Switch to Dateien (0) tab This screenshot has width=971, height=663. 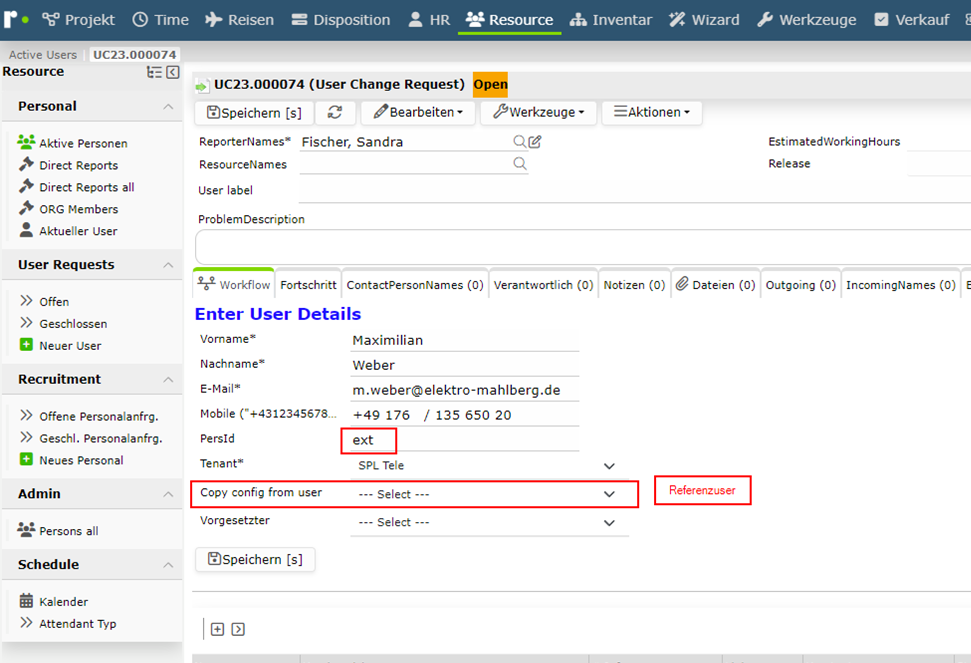(715, 285)
